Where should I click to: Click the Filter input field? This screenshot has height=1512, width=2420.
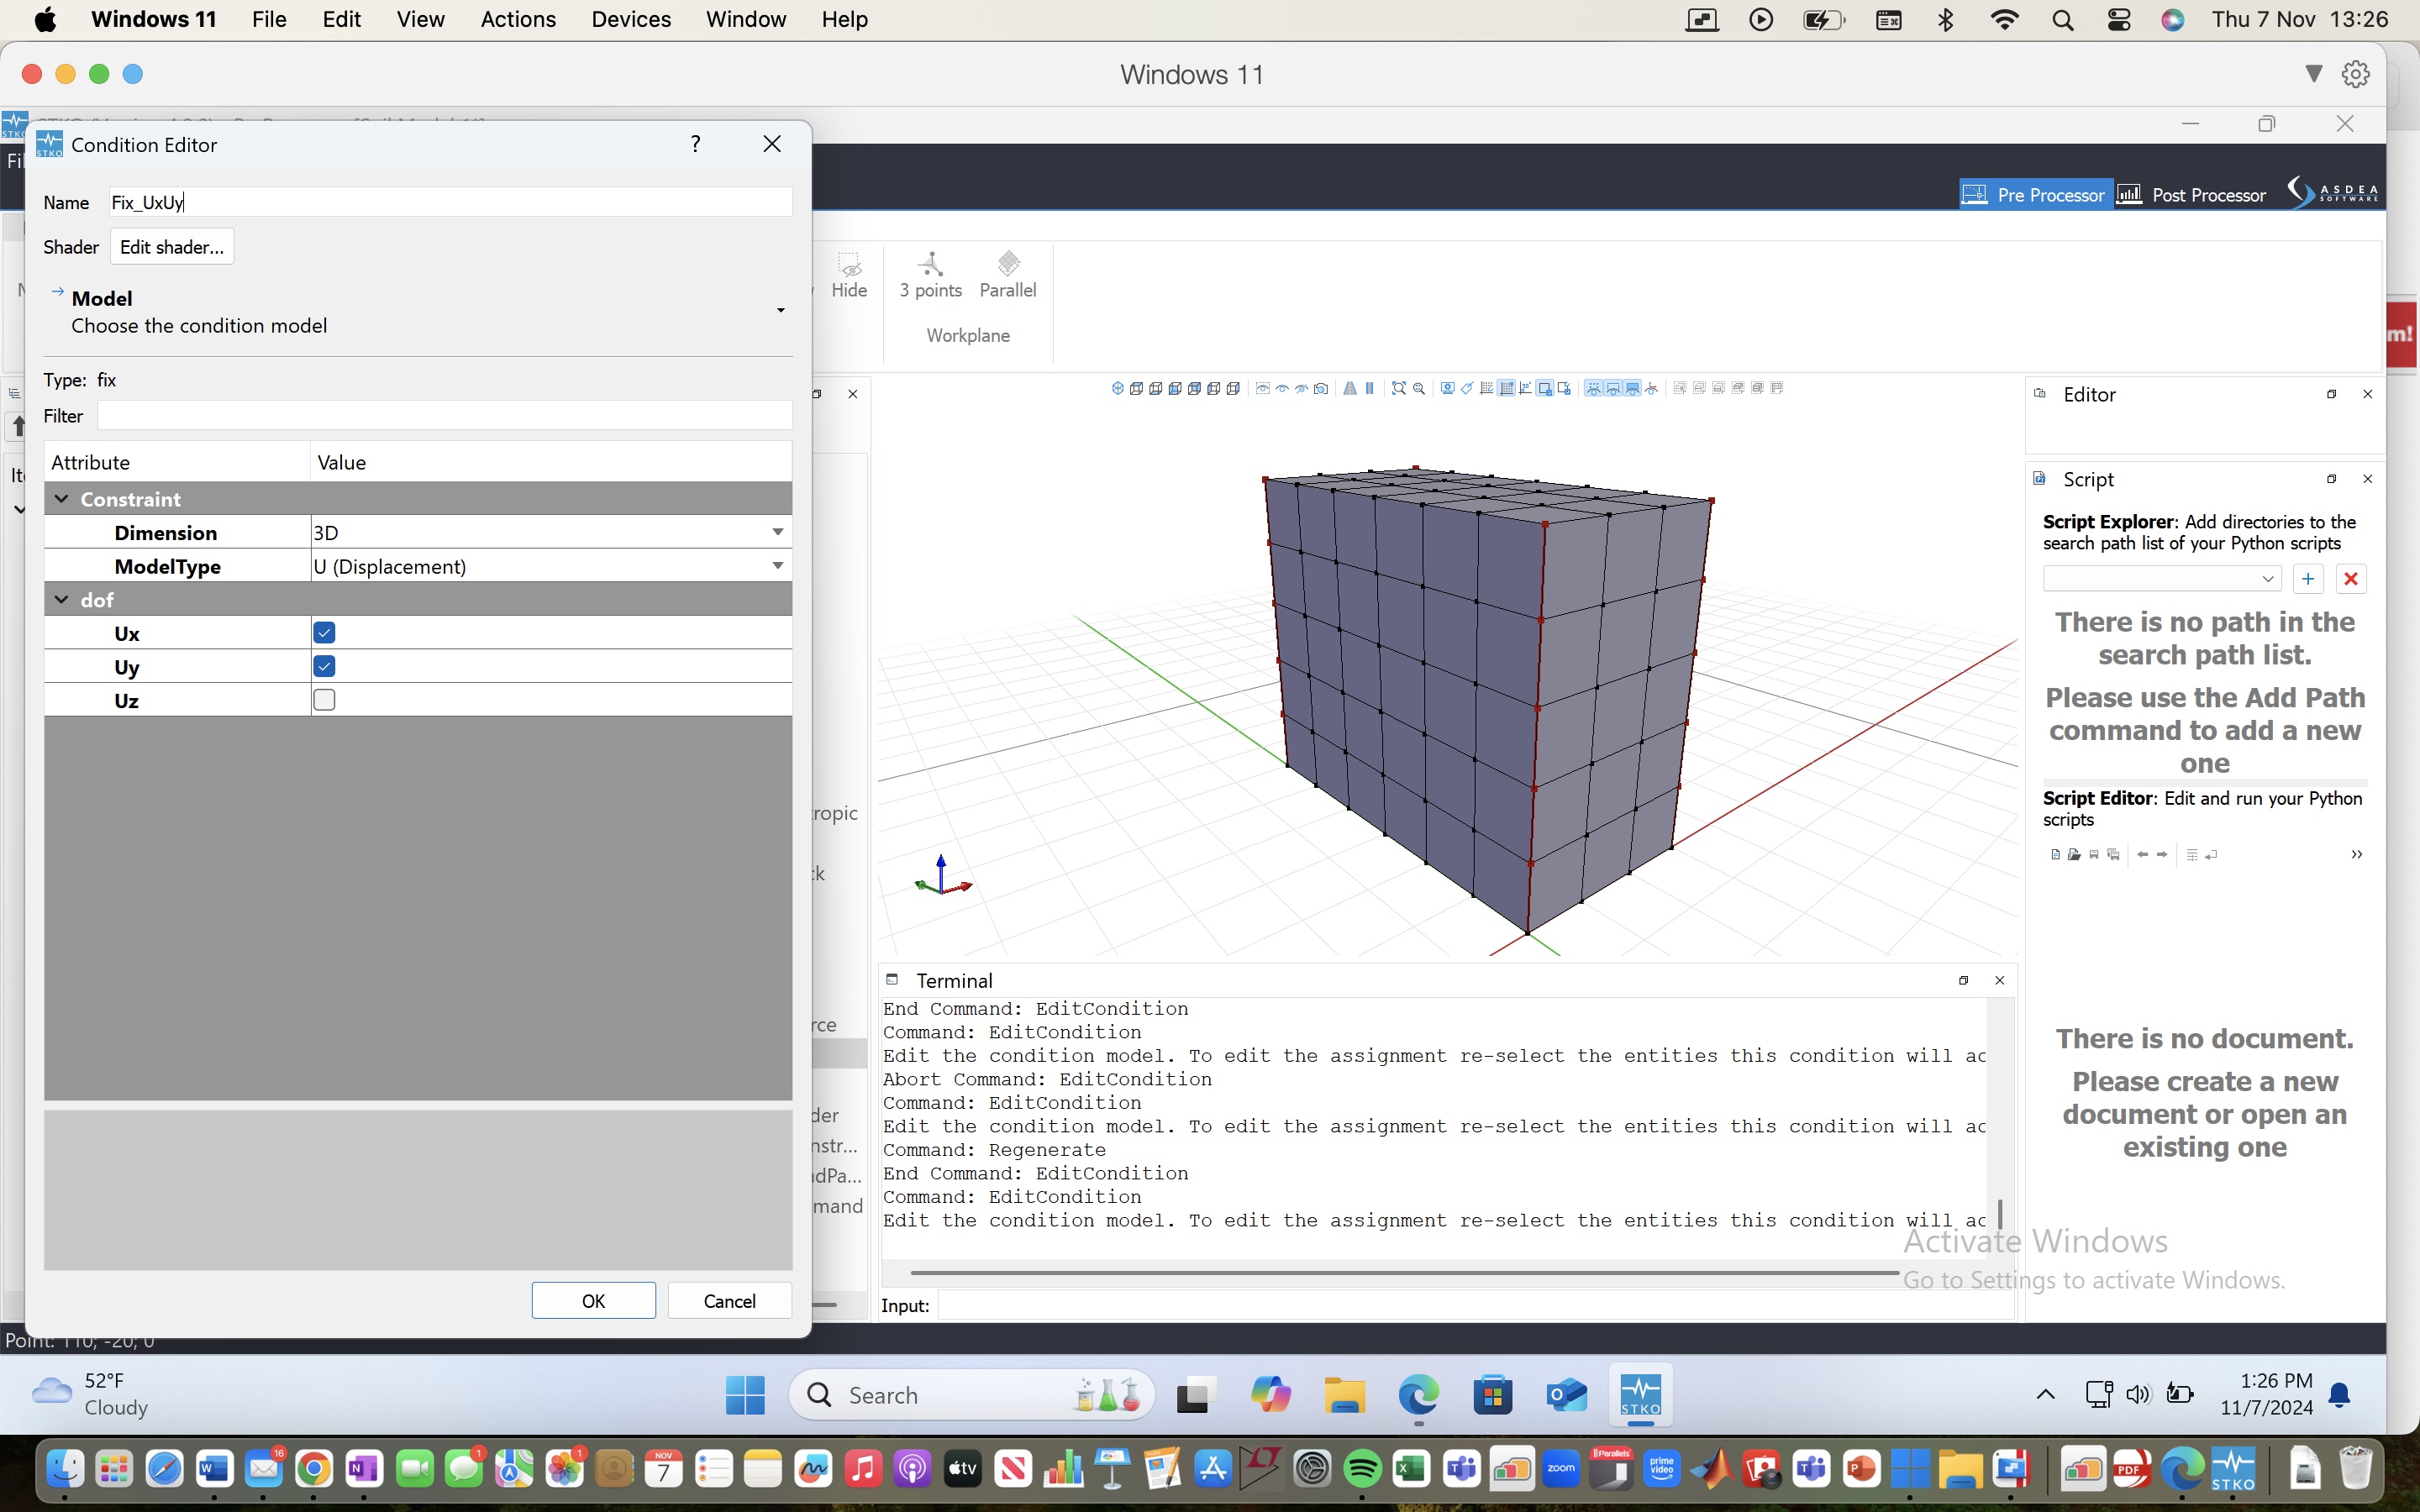(x=445, y=415)
